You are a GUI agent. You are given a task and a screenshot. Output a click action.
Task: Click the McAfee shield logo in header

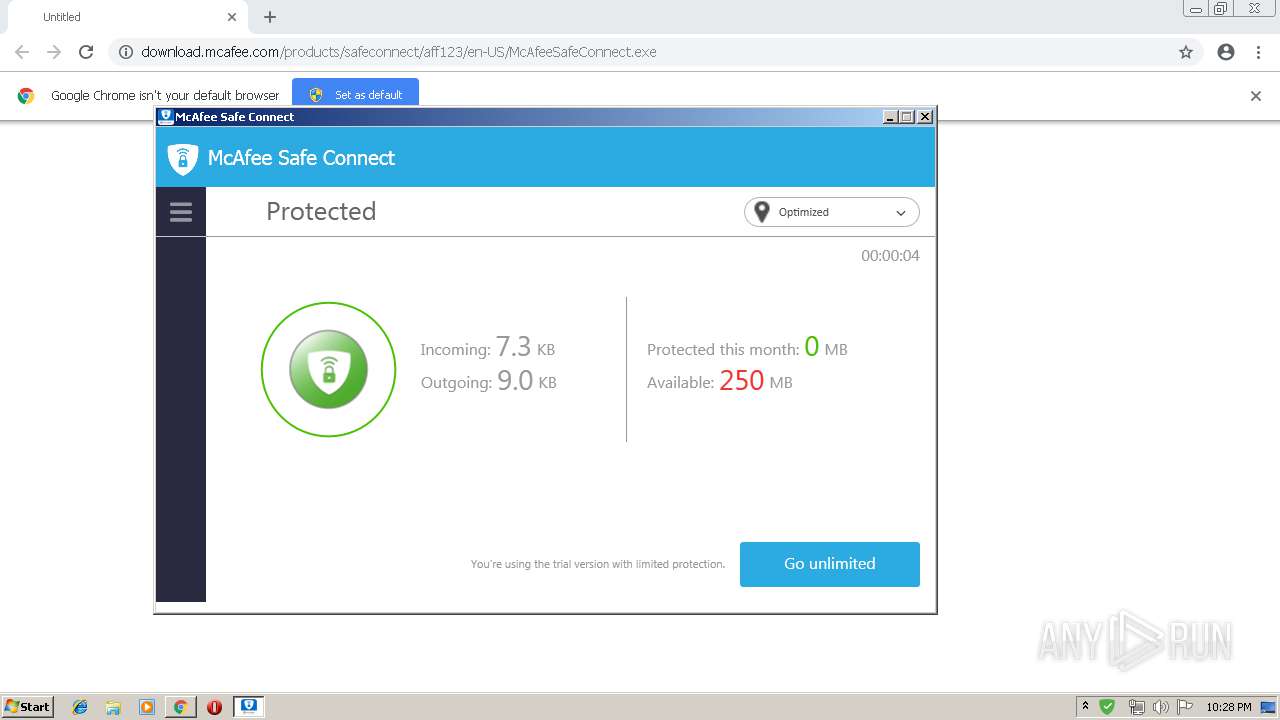(182, 158)
